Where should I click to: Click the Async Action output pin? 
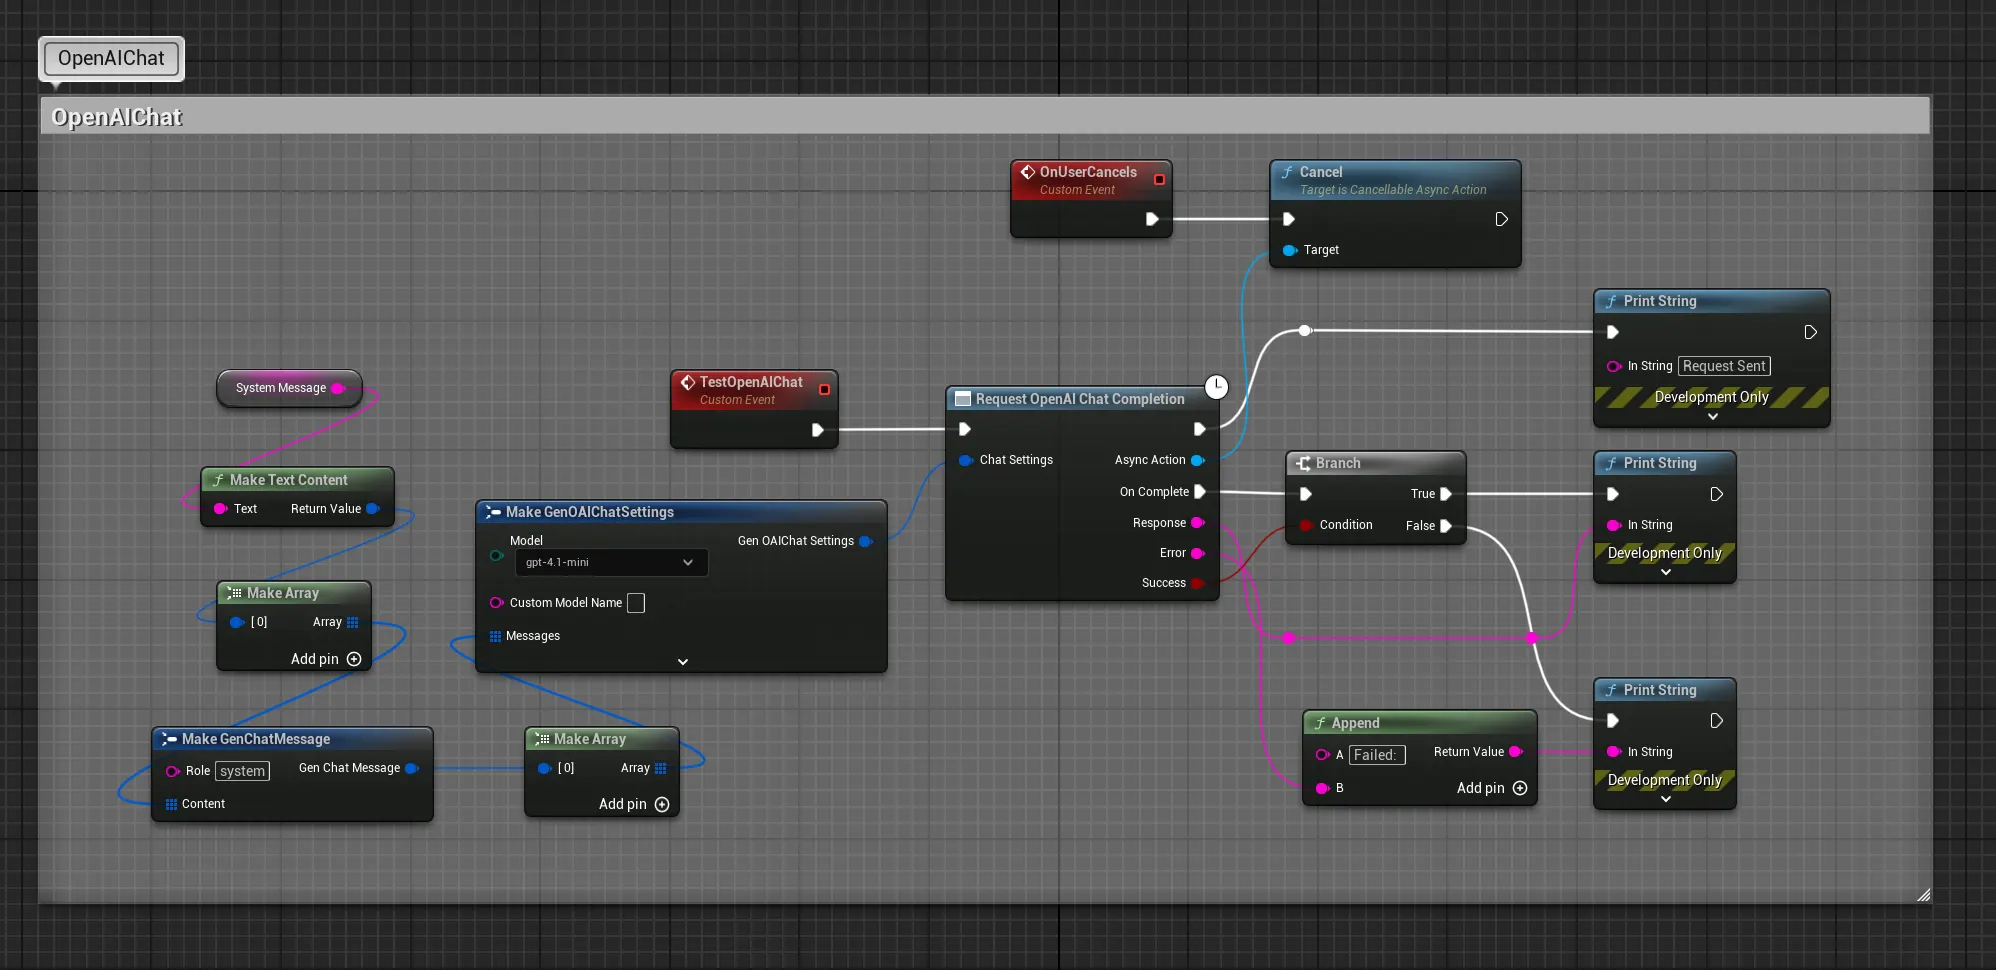click(1198, 460)
